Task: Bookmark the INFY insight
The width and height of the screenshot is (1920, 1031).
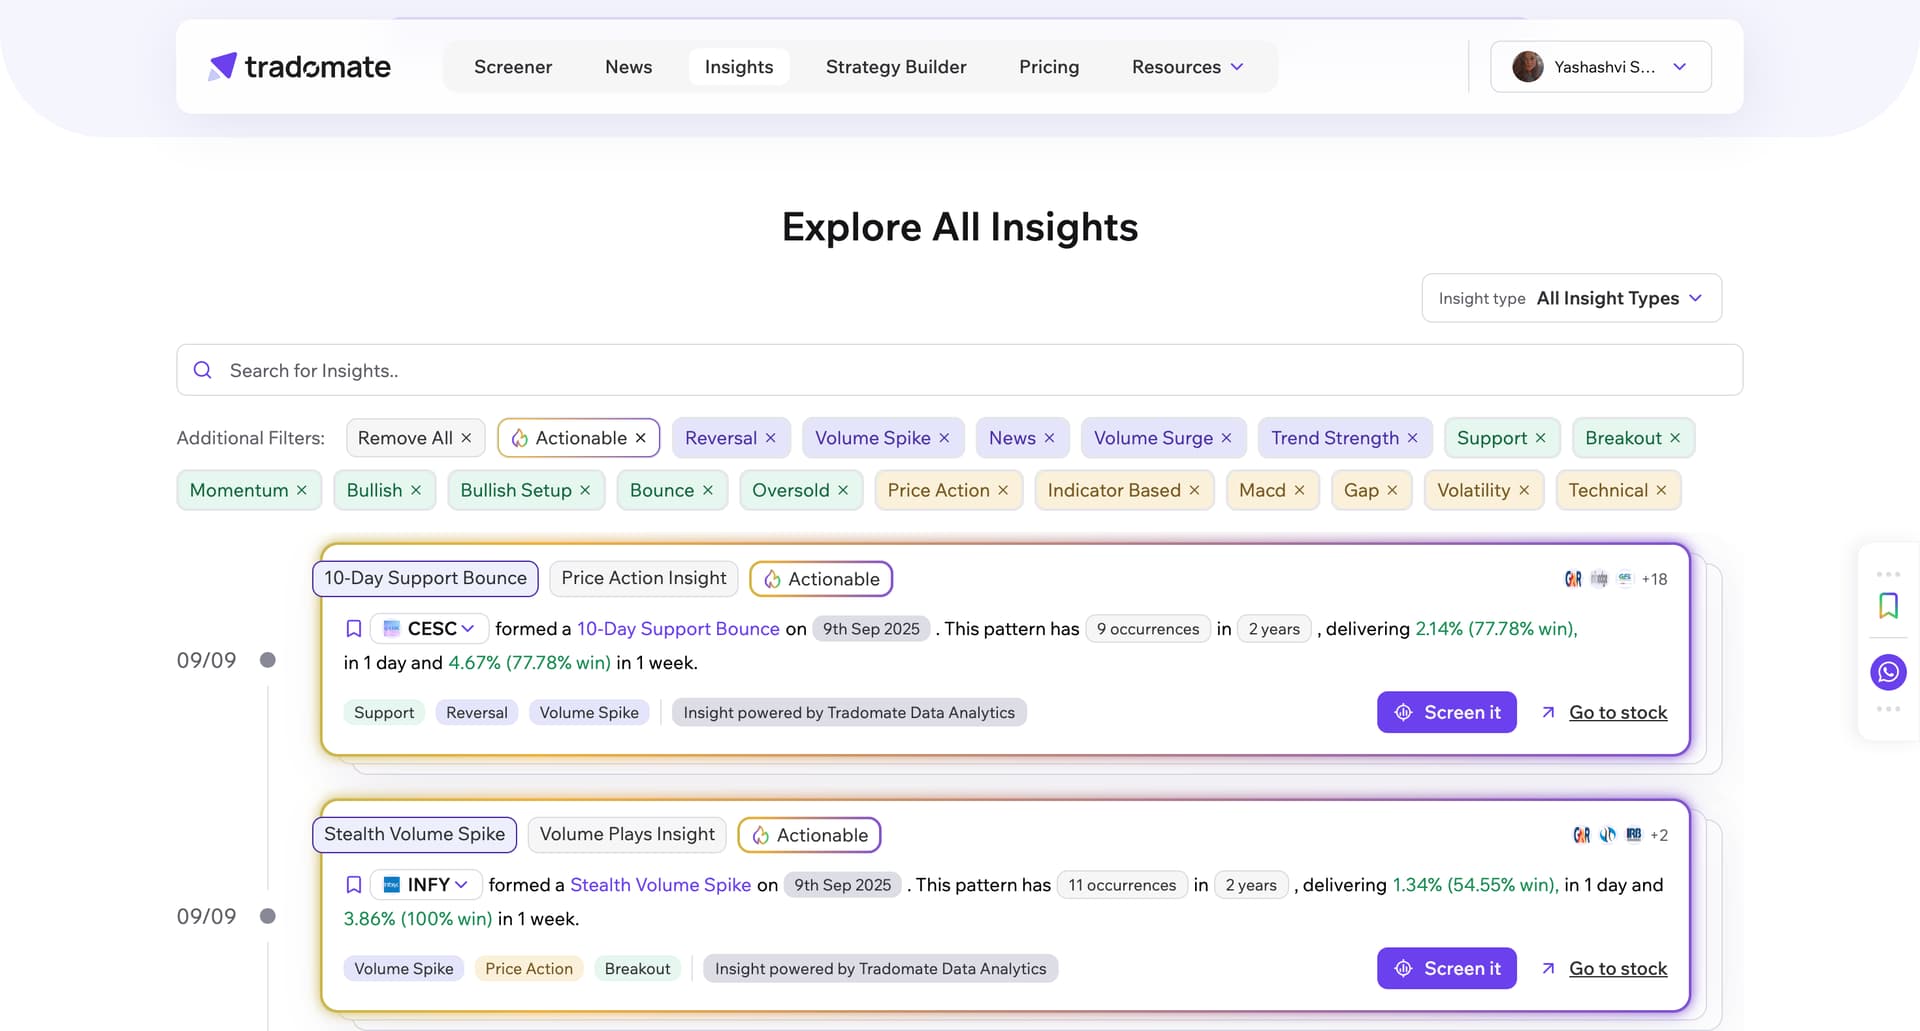Action: (x=354, y=885)
